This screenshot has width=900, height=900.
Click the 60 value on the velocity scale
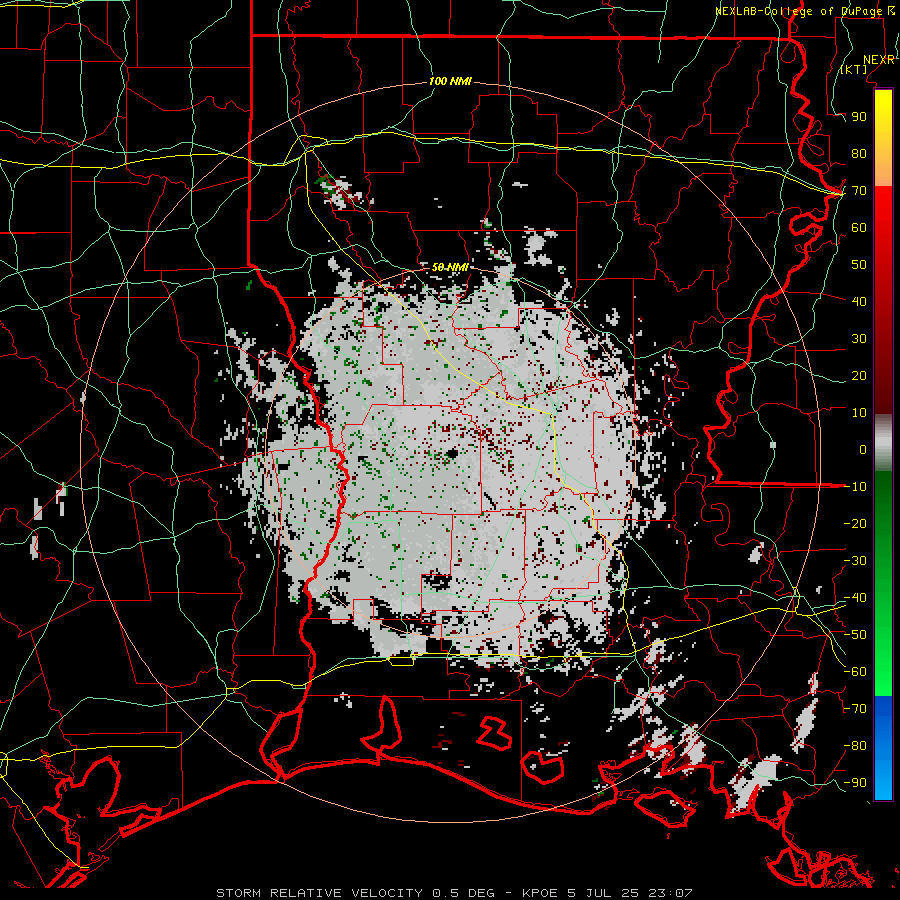pos(859,228)
